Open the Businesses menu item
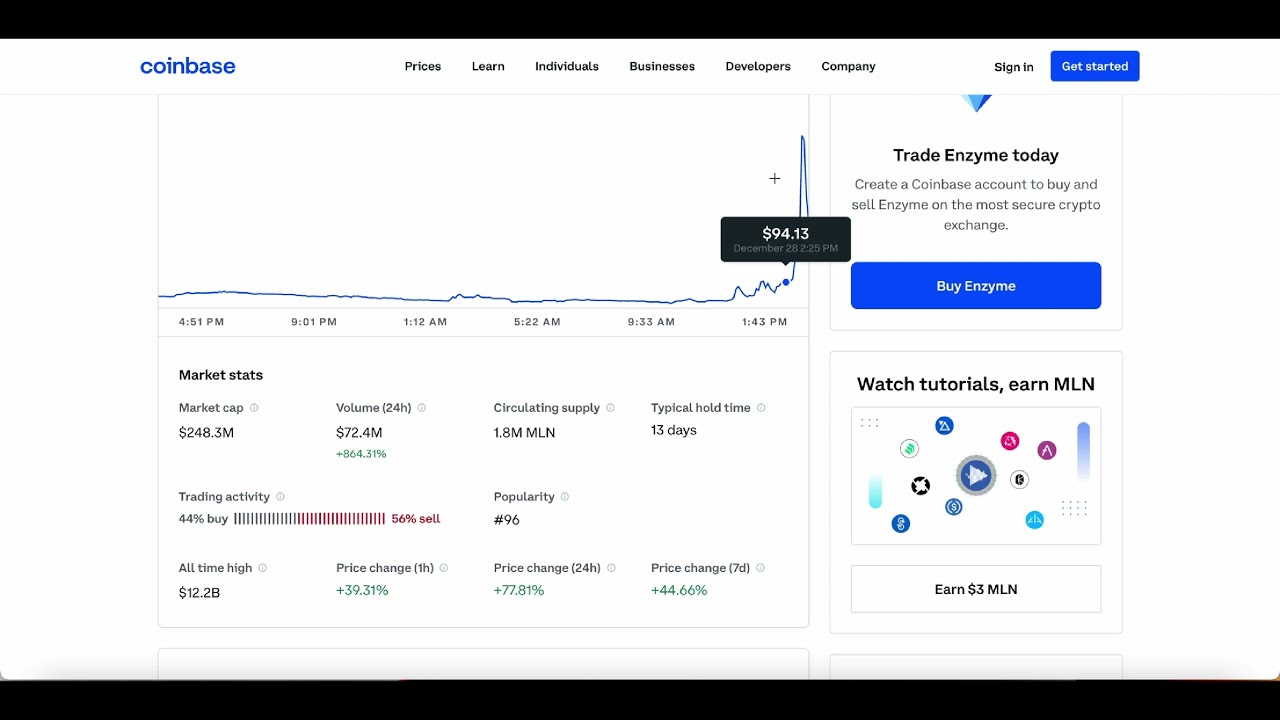Viewport: 1280px width, 720px height. (662, 66)
